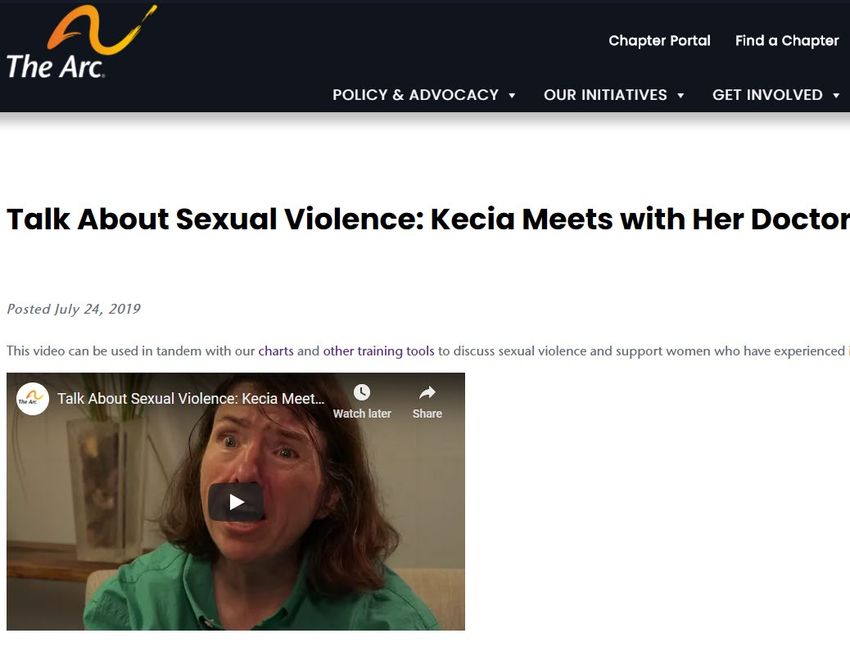
Task: Click the Watch later text label
Action: tap(362, 414)
